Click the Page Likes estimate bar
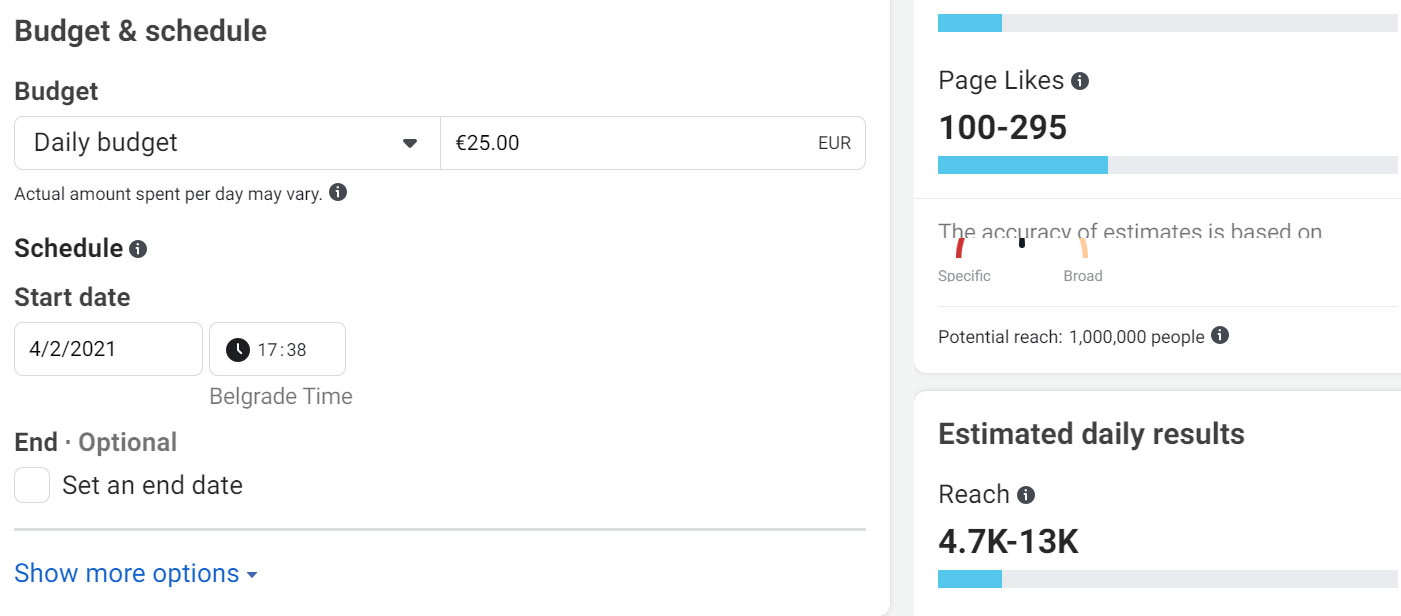The image size is (1401, 616). [x=1167, y=165]
